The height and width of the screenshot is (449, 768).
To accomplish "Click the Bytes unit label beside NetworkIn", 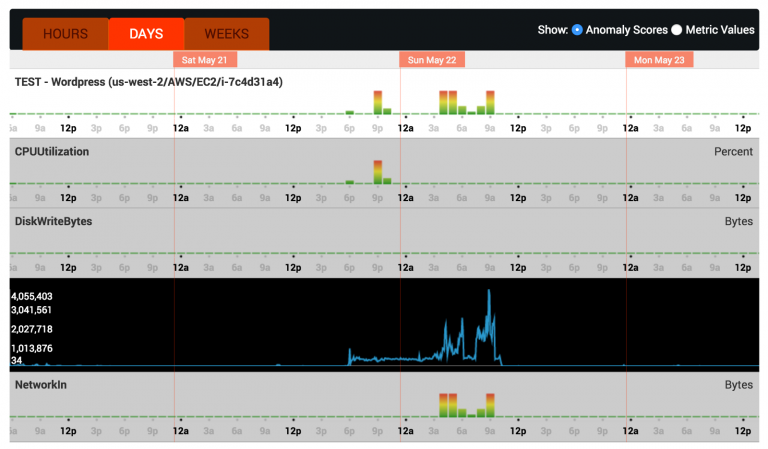I will (738, 384).
